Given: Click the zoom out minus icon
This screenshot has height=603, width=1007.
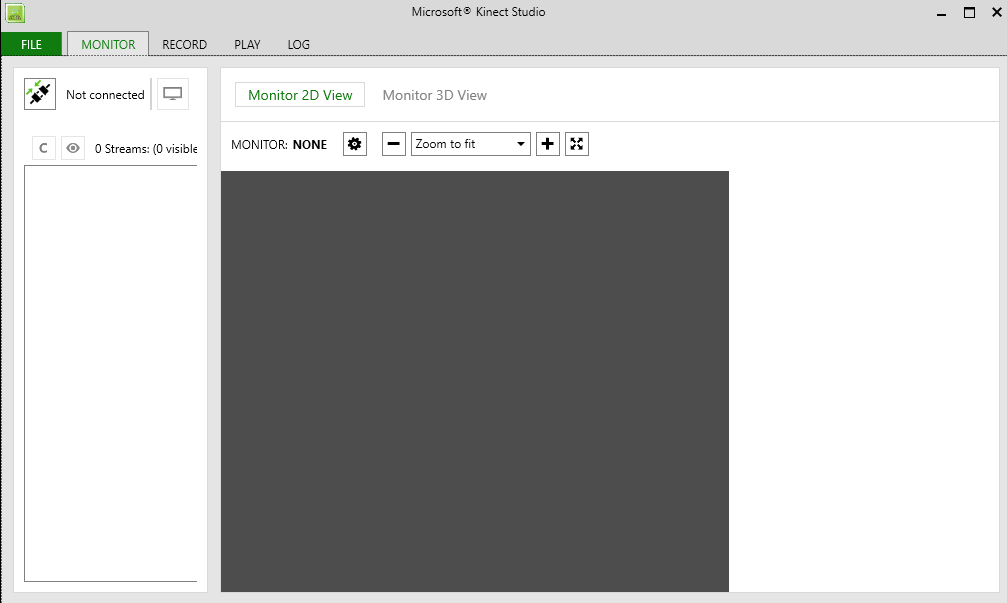Looking at the screenshot, I should 393,143.
